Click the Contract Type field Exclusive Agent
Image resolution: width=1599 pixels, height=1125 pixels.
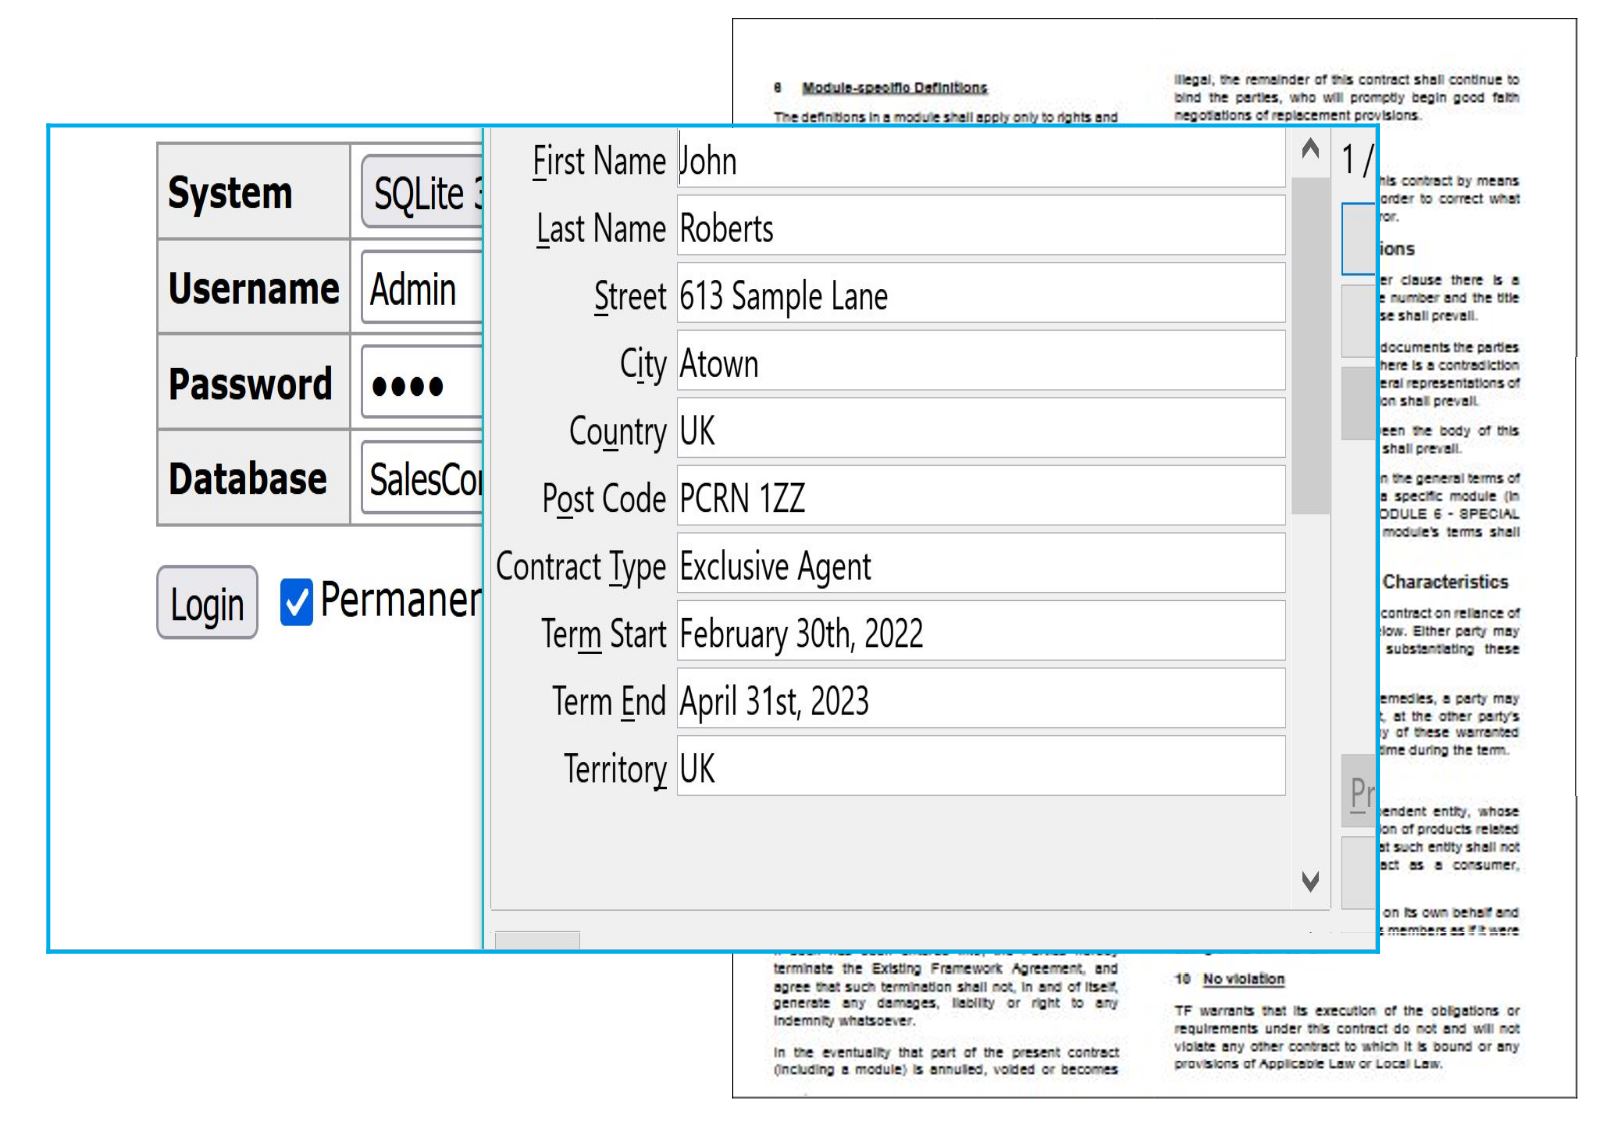pyautogui.click(x=981, y=563)
